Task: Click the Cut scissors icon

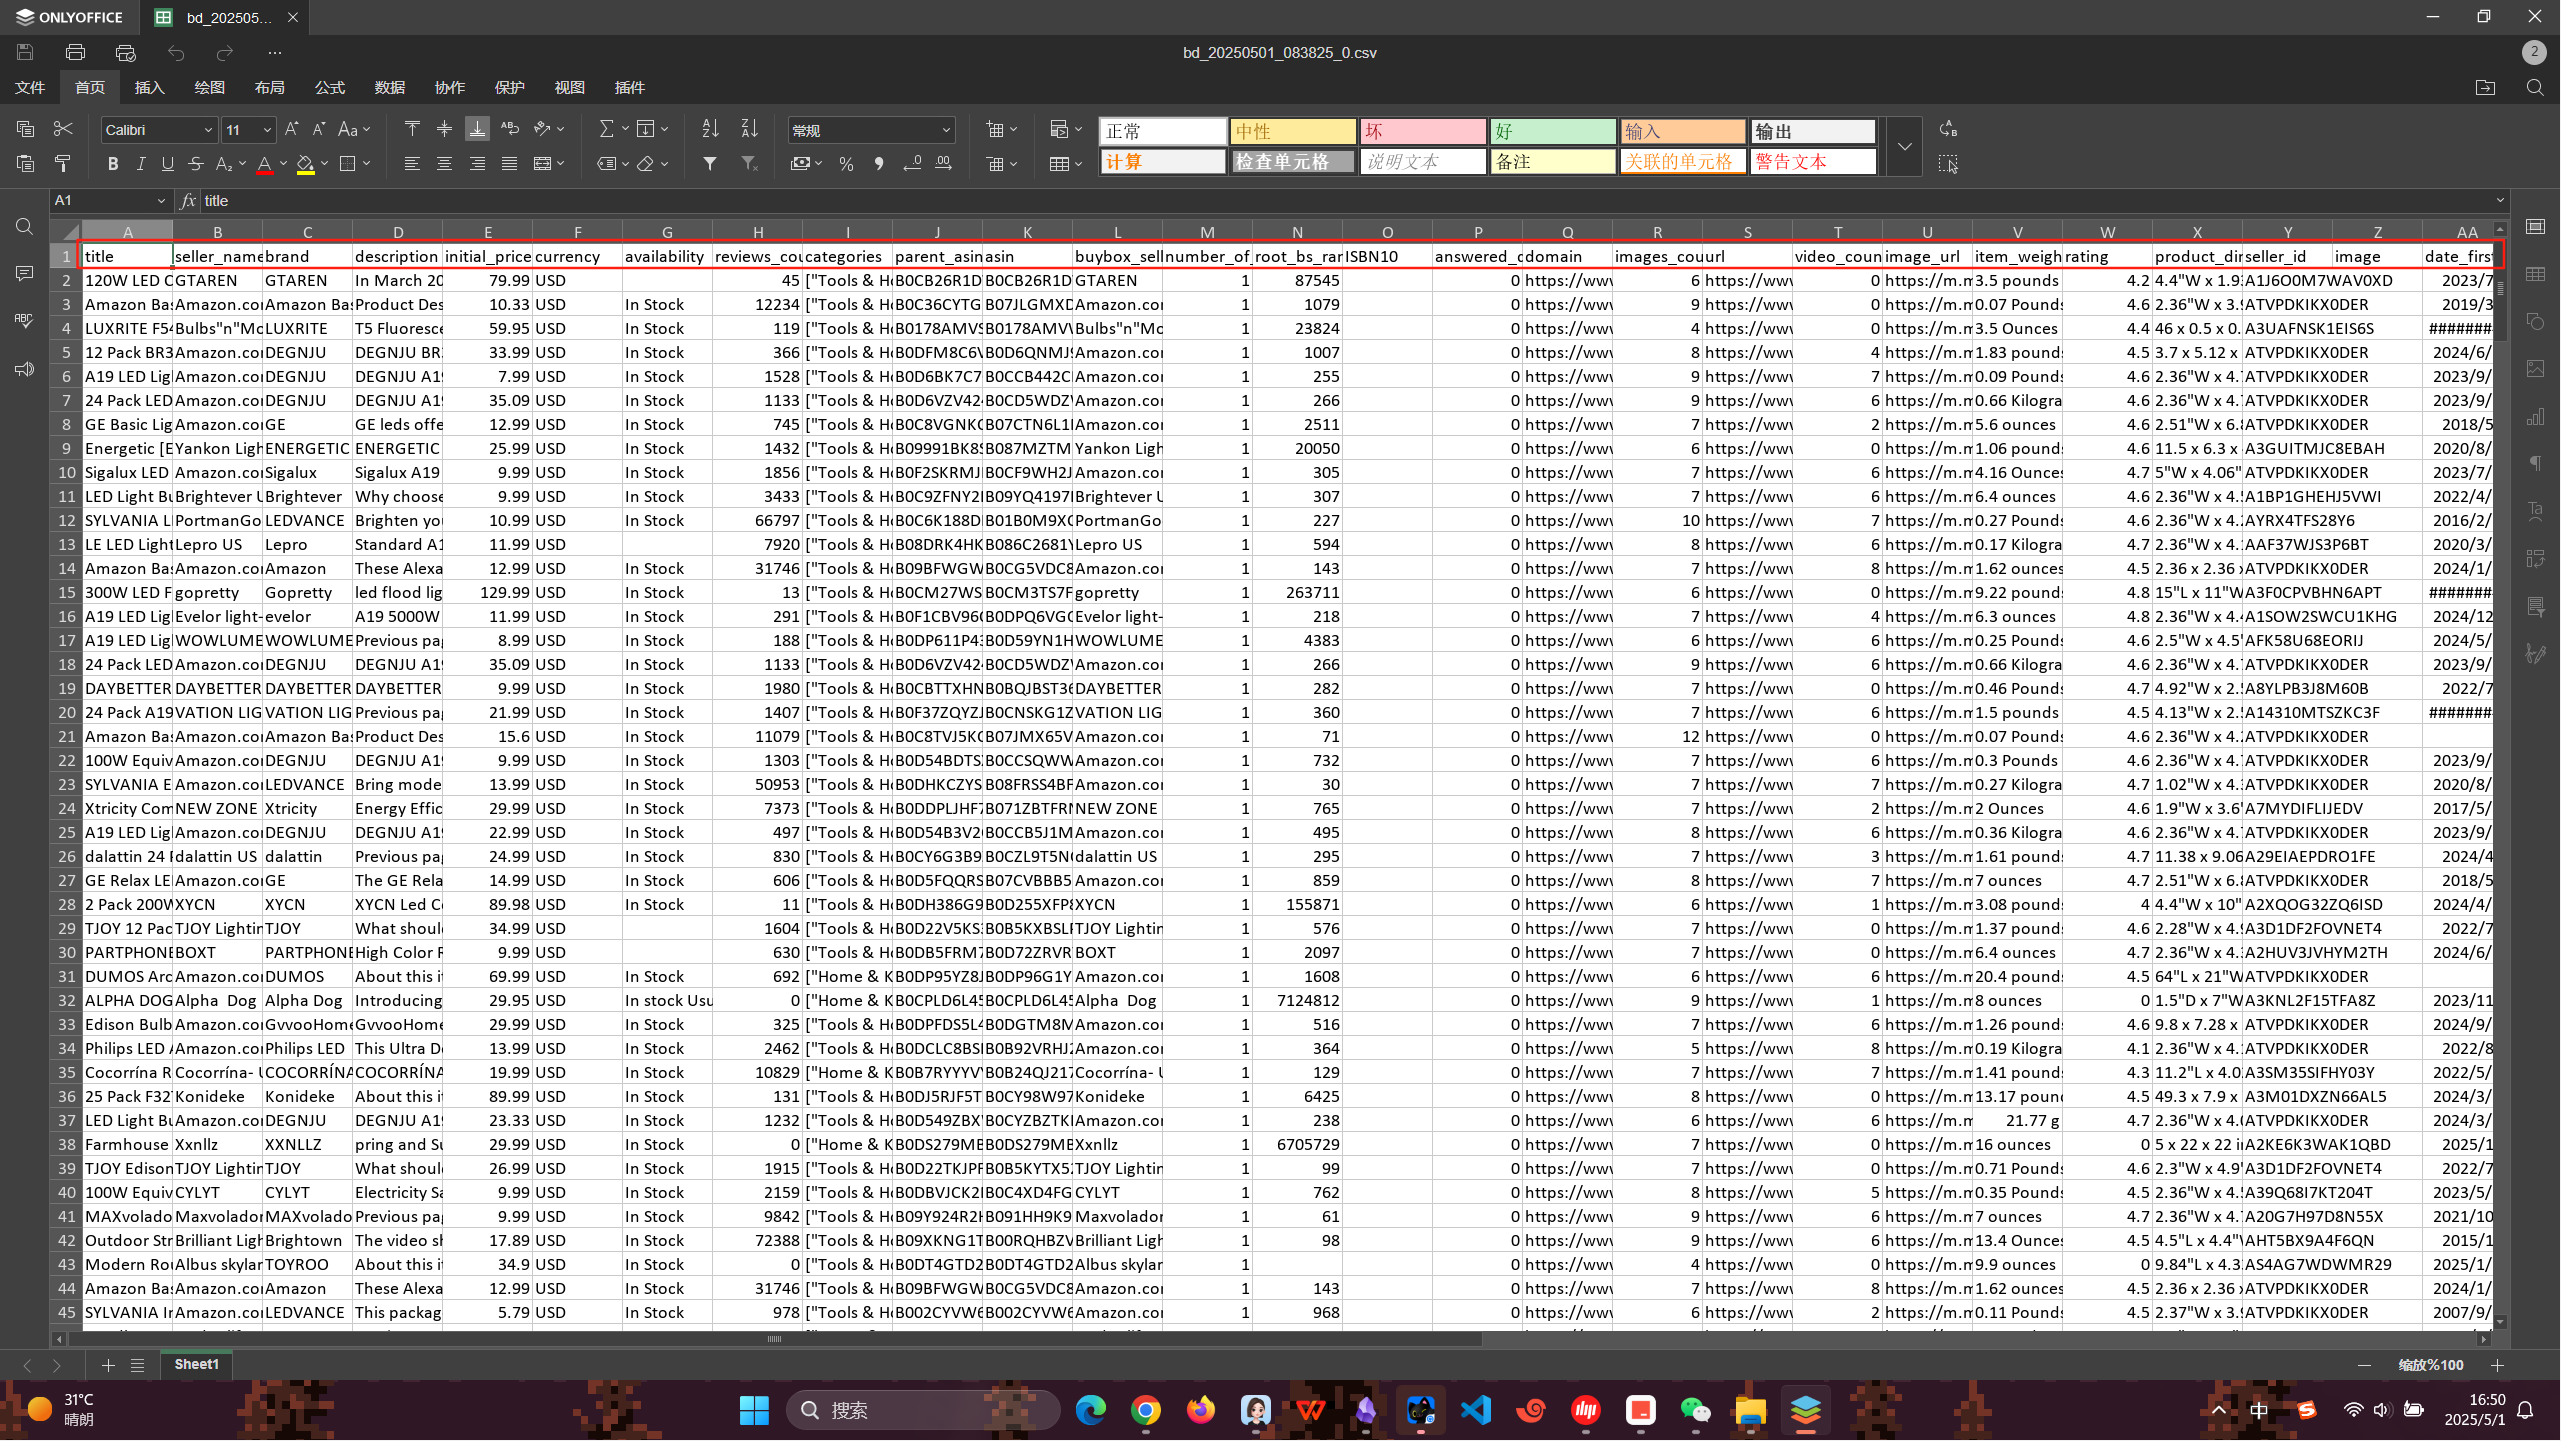Action: point(63,129)
